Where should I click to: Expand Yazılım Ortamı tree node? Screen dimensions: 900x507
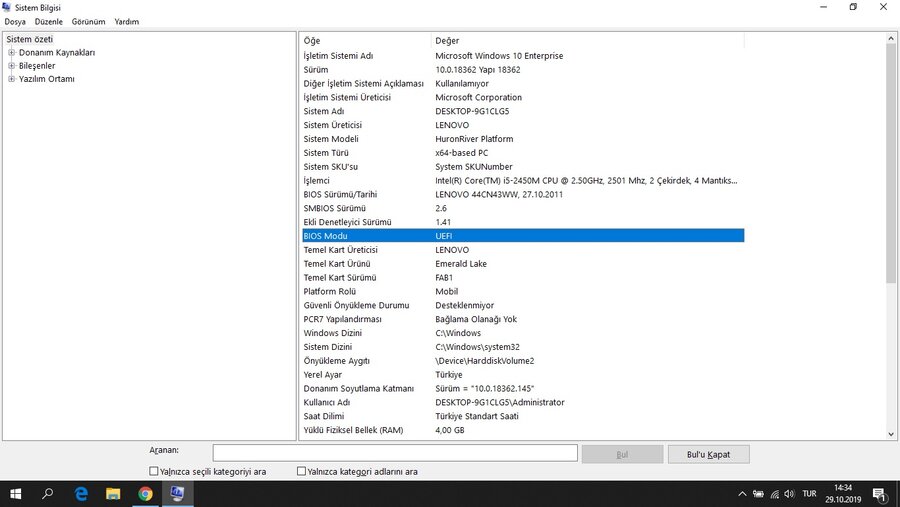coord(11,79)
